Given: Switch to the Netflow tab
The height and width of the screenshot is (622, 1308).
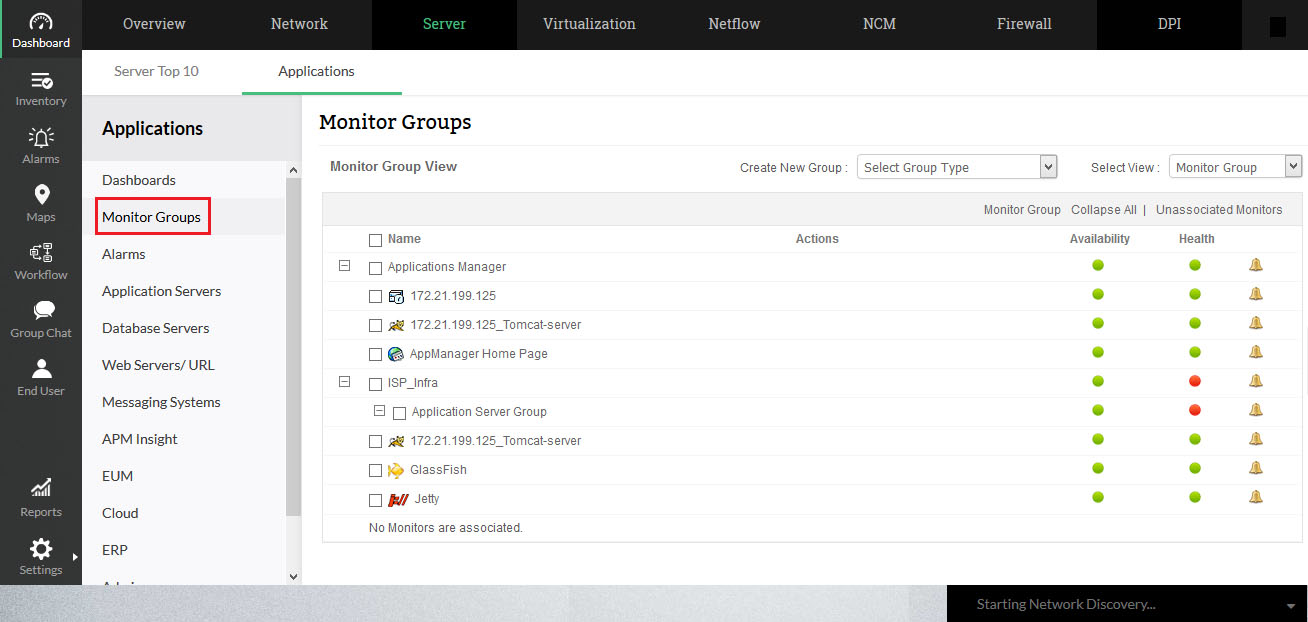Looking at the screenshot, I should pos(734,24).
